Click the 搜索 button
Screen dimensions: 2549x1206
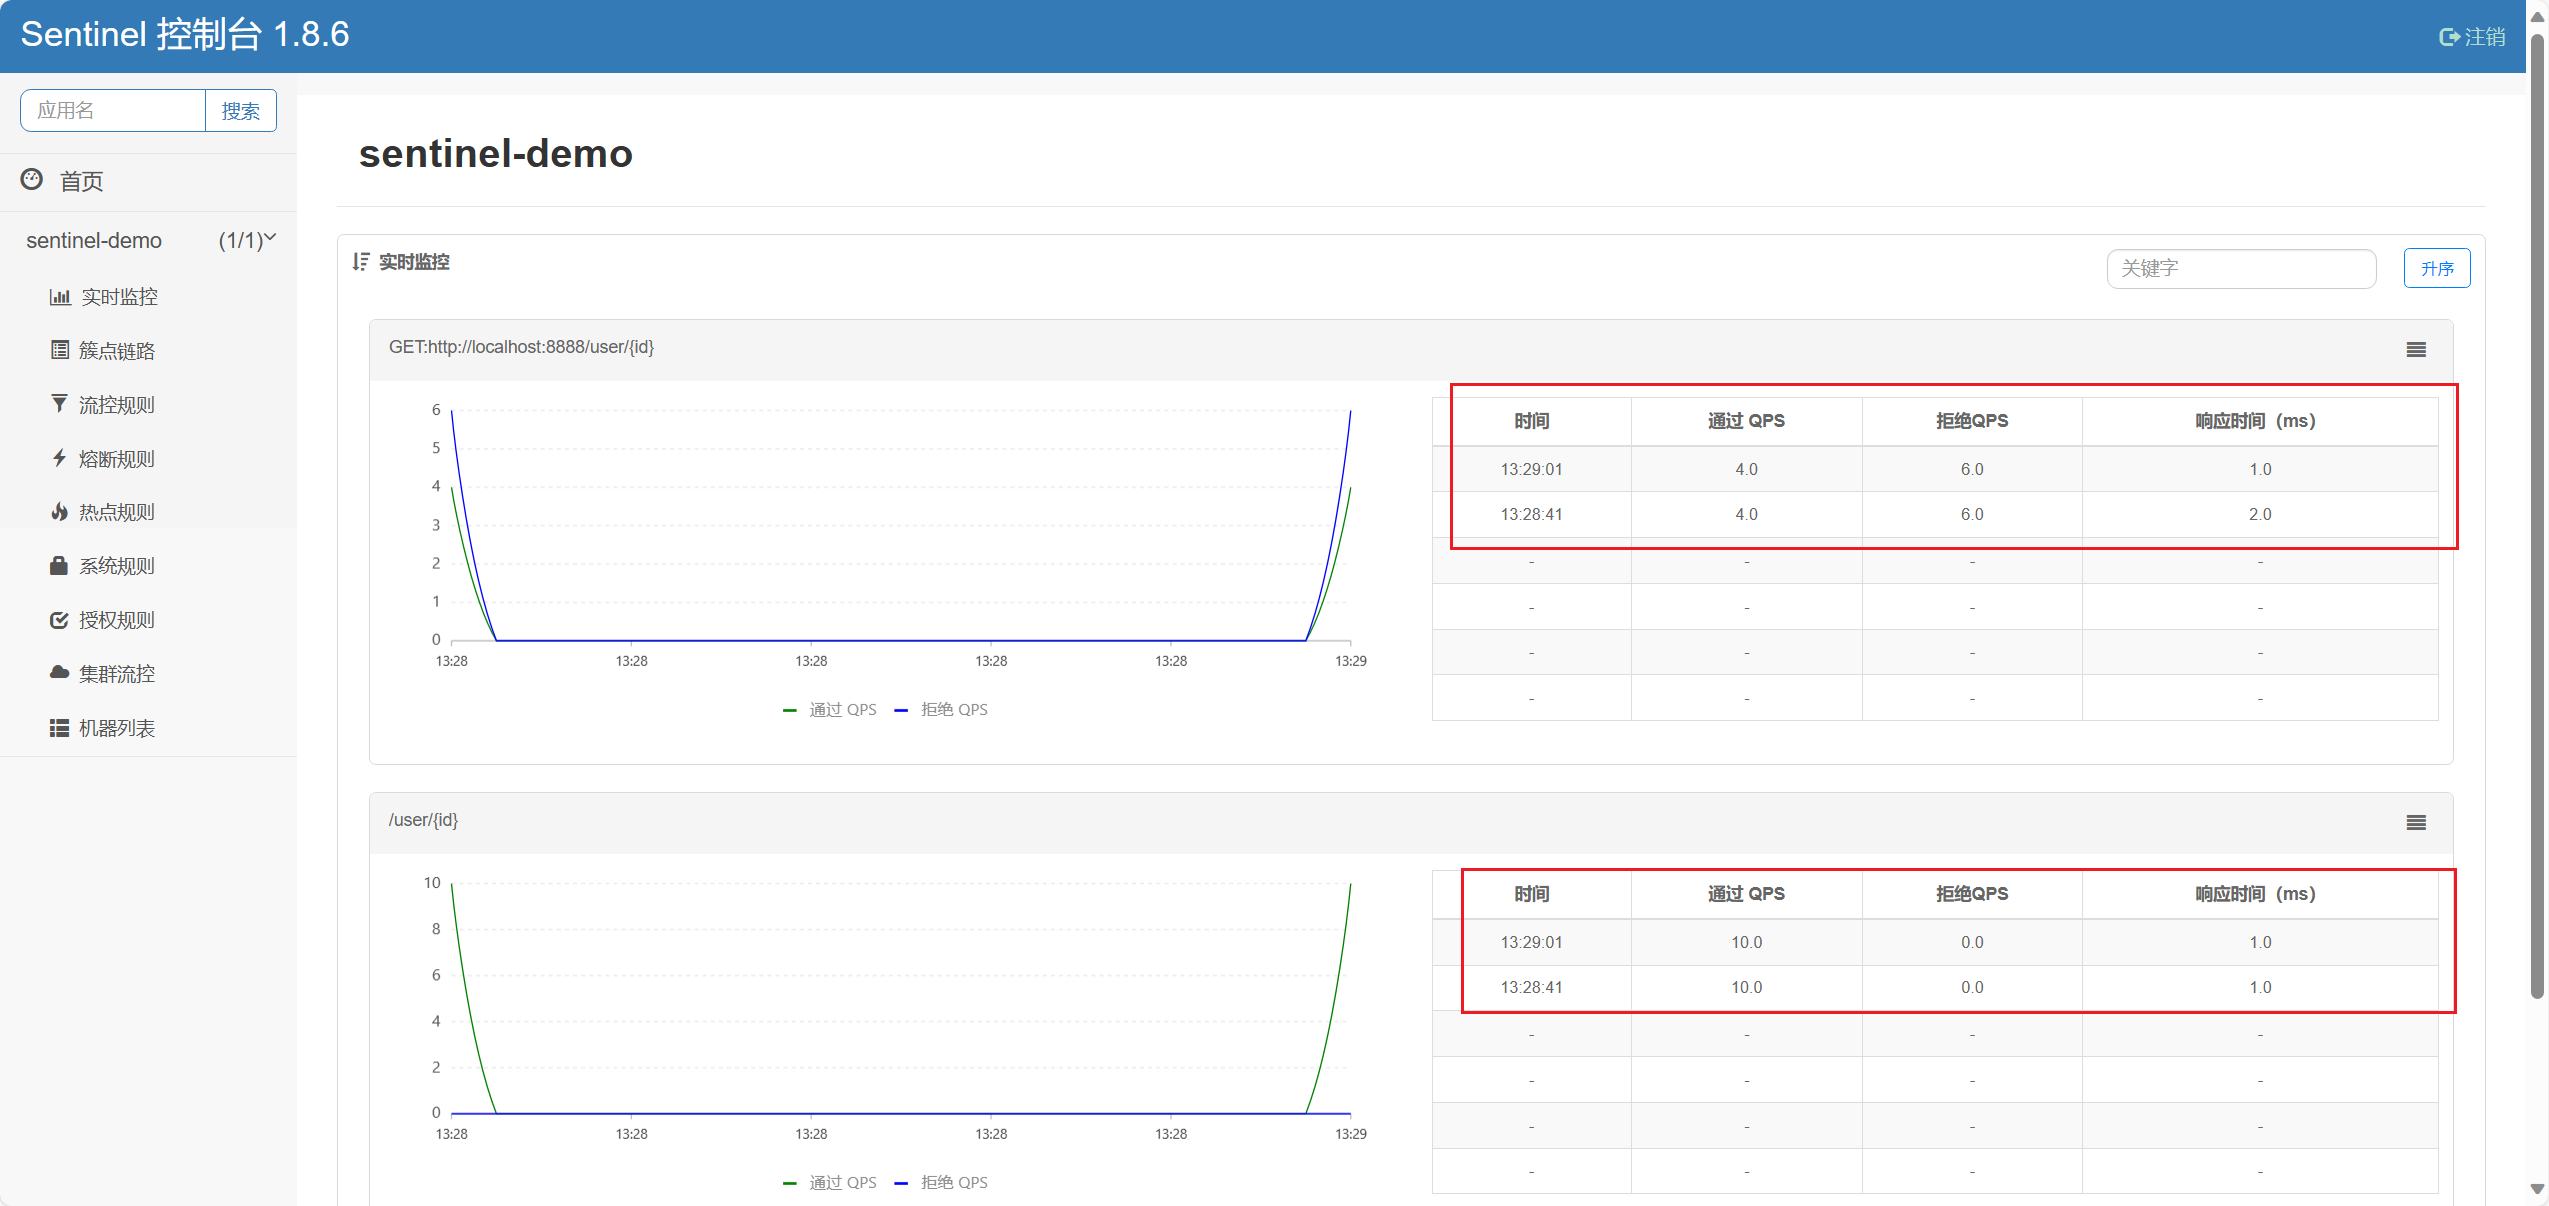[x=240, y=111]
